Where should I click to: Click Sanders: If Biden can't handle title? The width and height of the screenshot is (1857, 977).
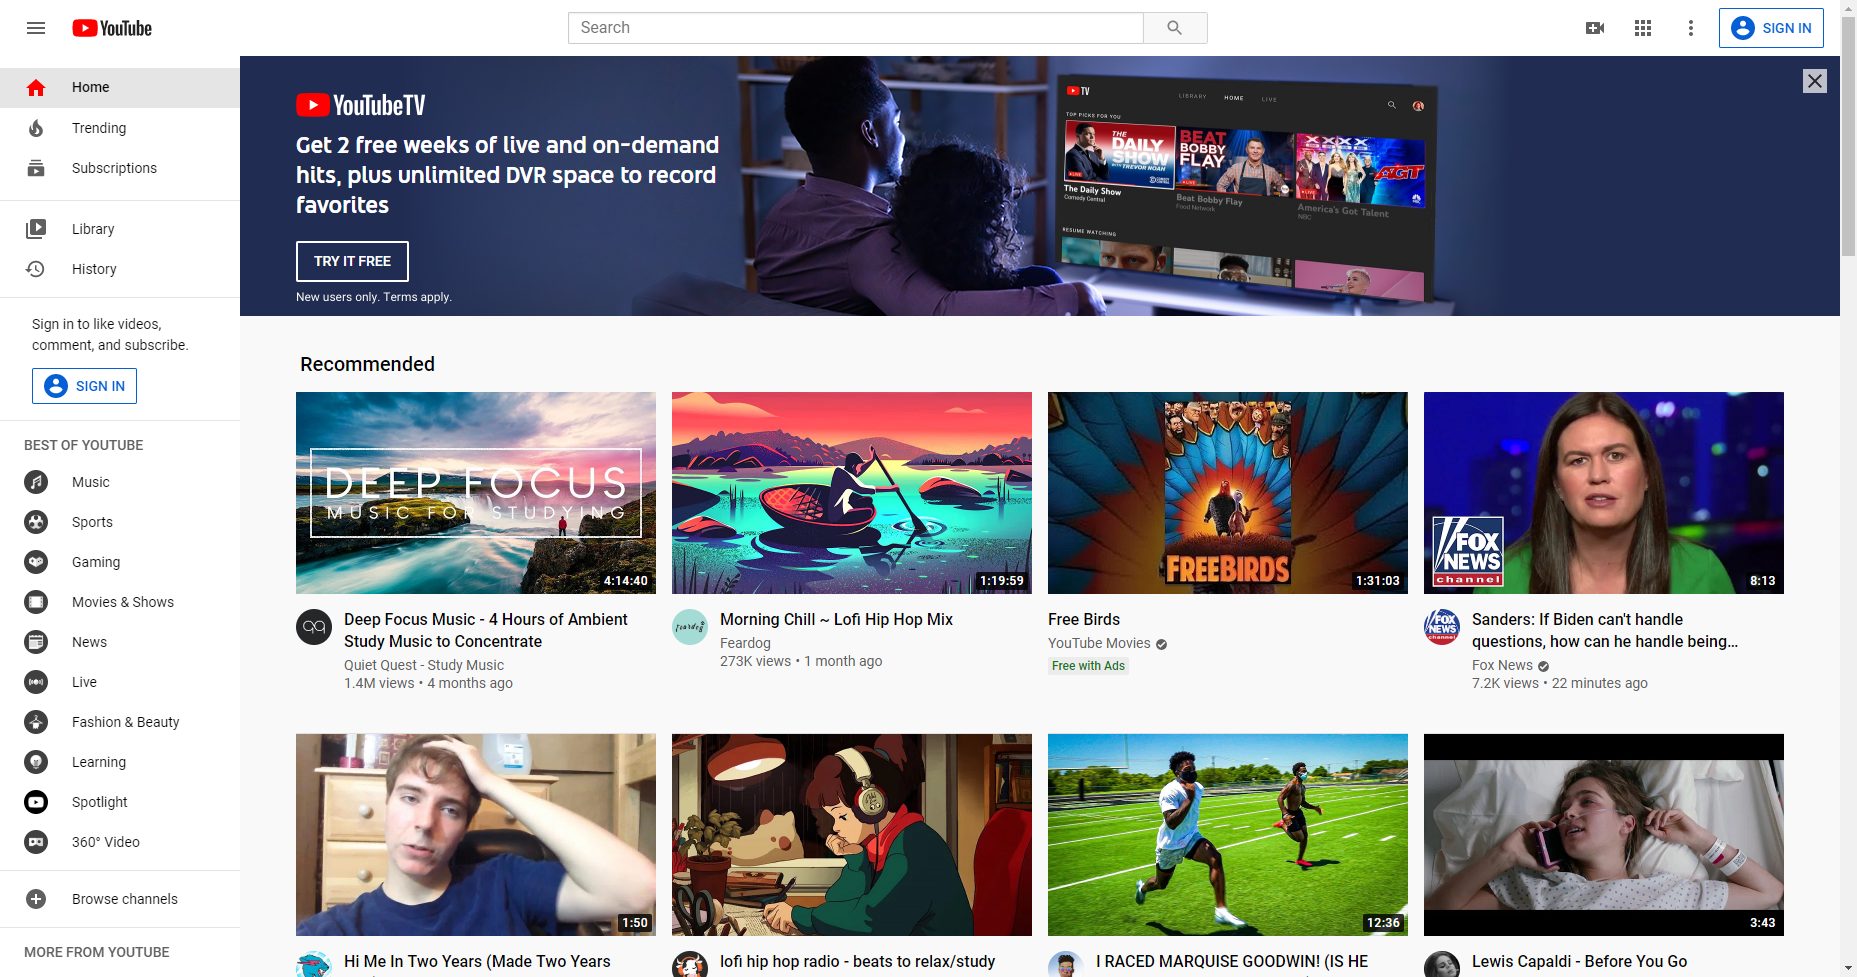tap(1605, 630)
